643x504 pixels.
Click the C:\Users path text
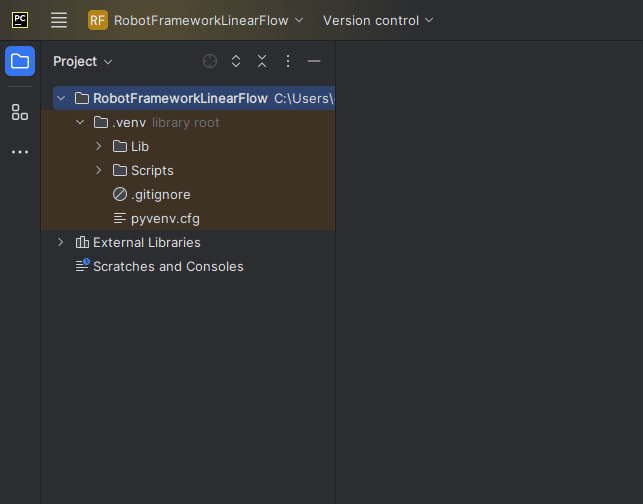click(304, 98)
